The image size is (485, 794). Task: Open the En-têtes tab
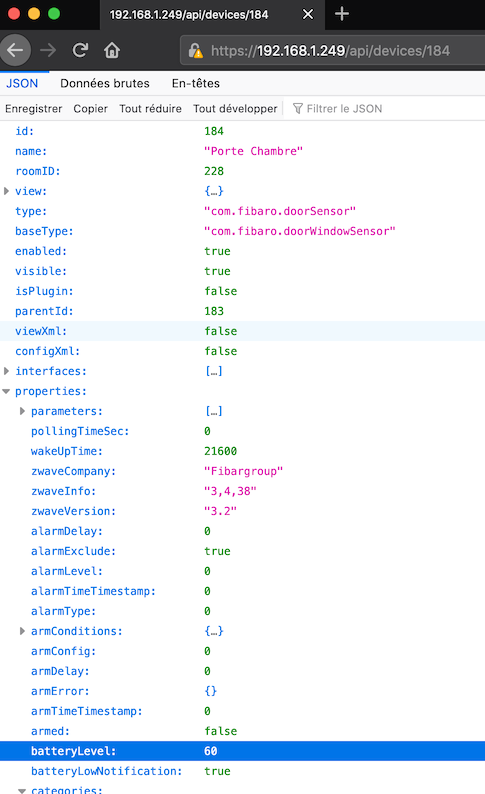[196, 83]
